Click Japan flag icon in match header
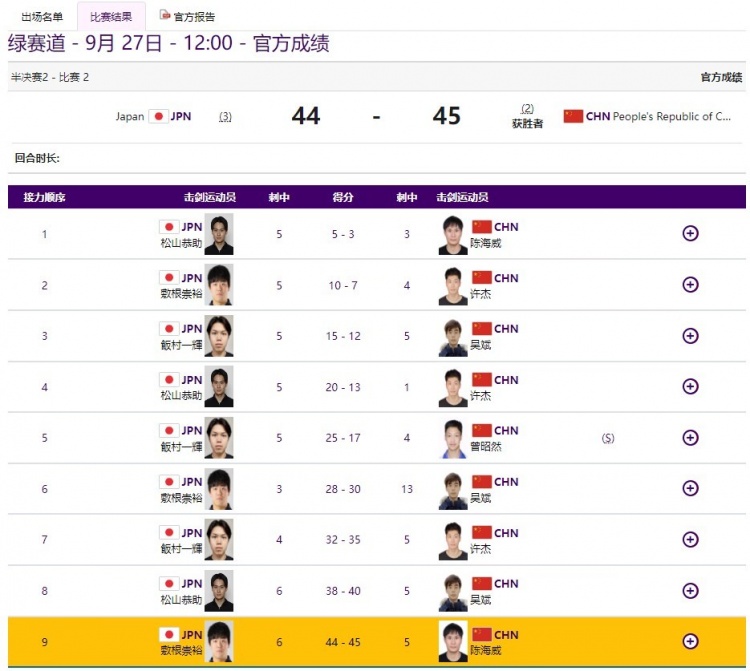Viewport: 750px width, 671px height. pos(158,116)
